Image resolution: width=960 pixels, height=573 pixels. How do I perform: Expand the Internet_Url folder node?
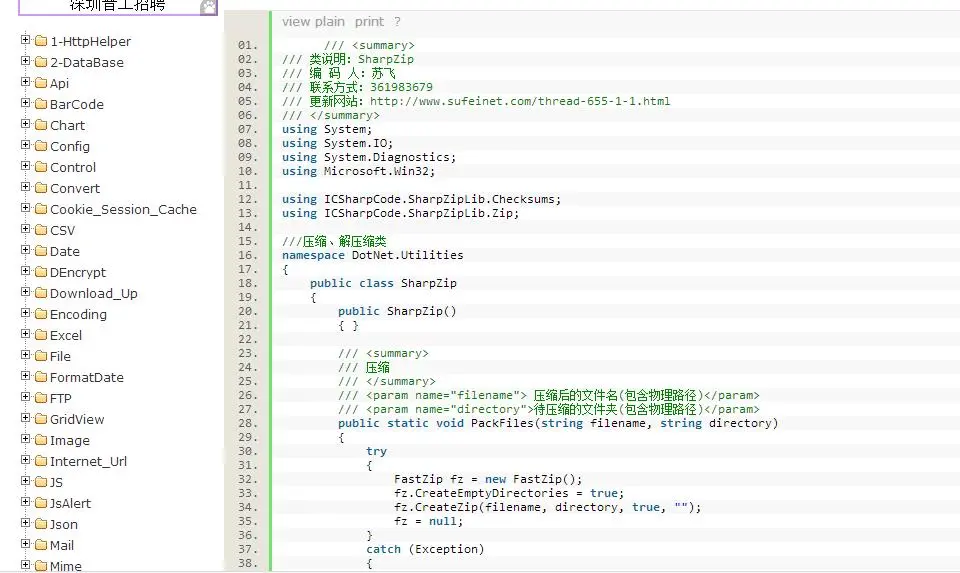pos(26,461)
